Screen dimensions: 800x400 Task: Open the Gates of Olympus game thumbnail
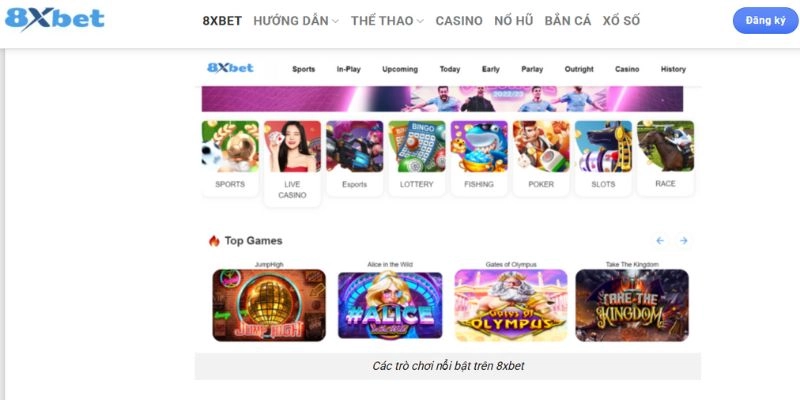point(511,305)
